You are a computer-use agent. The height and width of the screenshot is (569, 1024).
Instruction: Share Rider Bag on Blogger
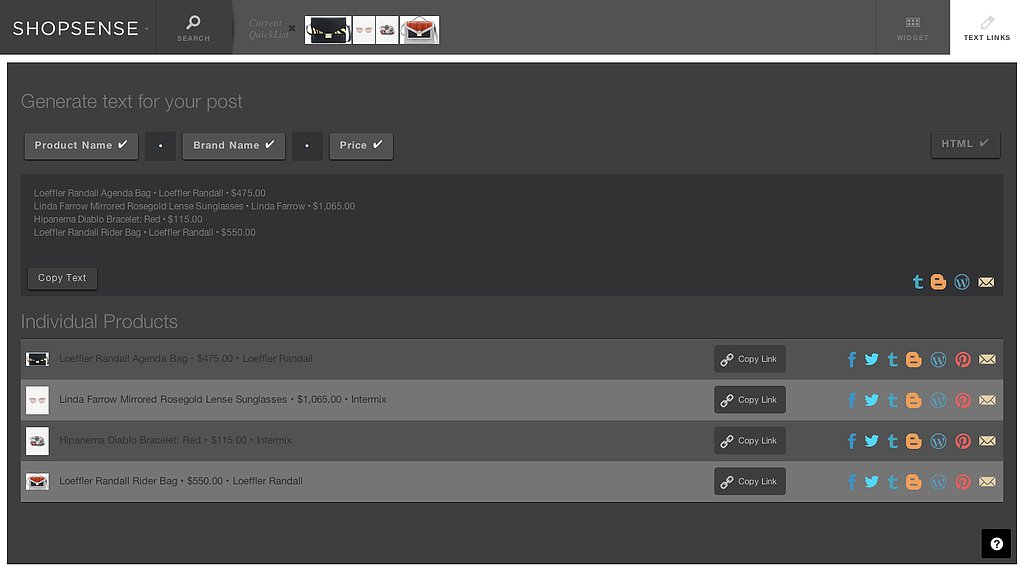coord(914,481)
